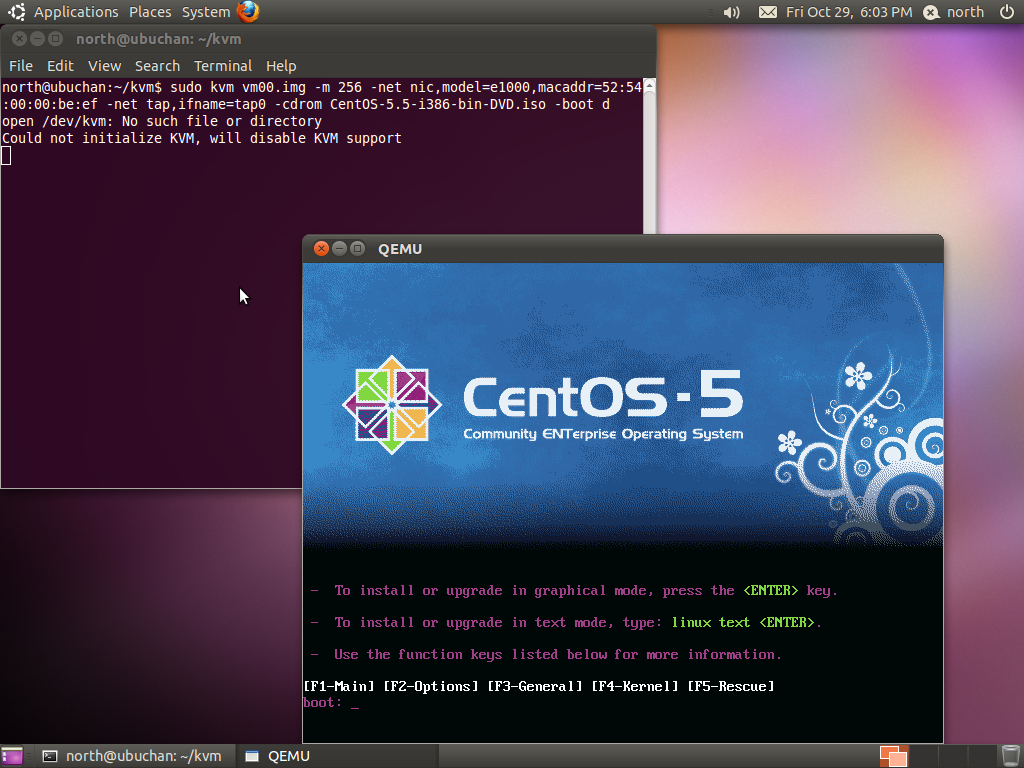The height and width of the screenshot is (768, 1024).
Task: Close the QEMU window
Action: (x=321, y=248)
